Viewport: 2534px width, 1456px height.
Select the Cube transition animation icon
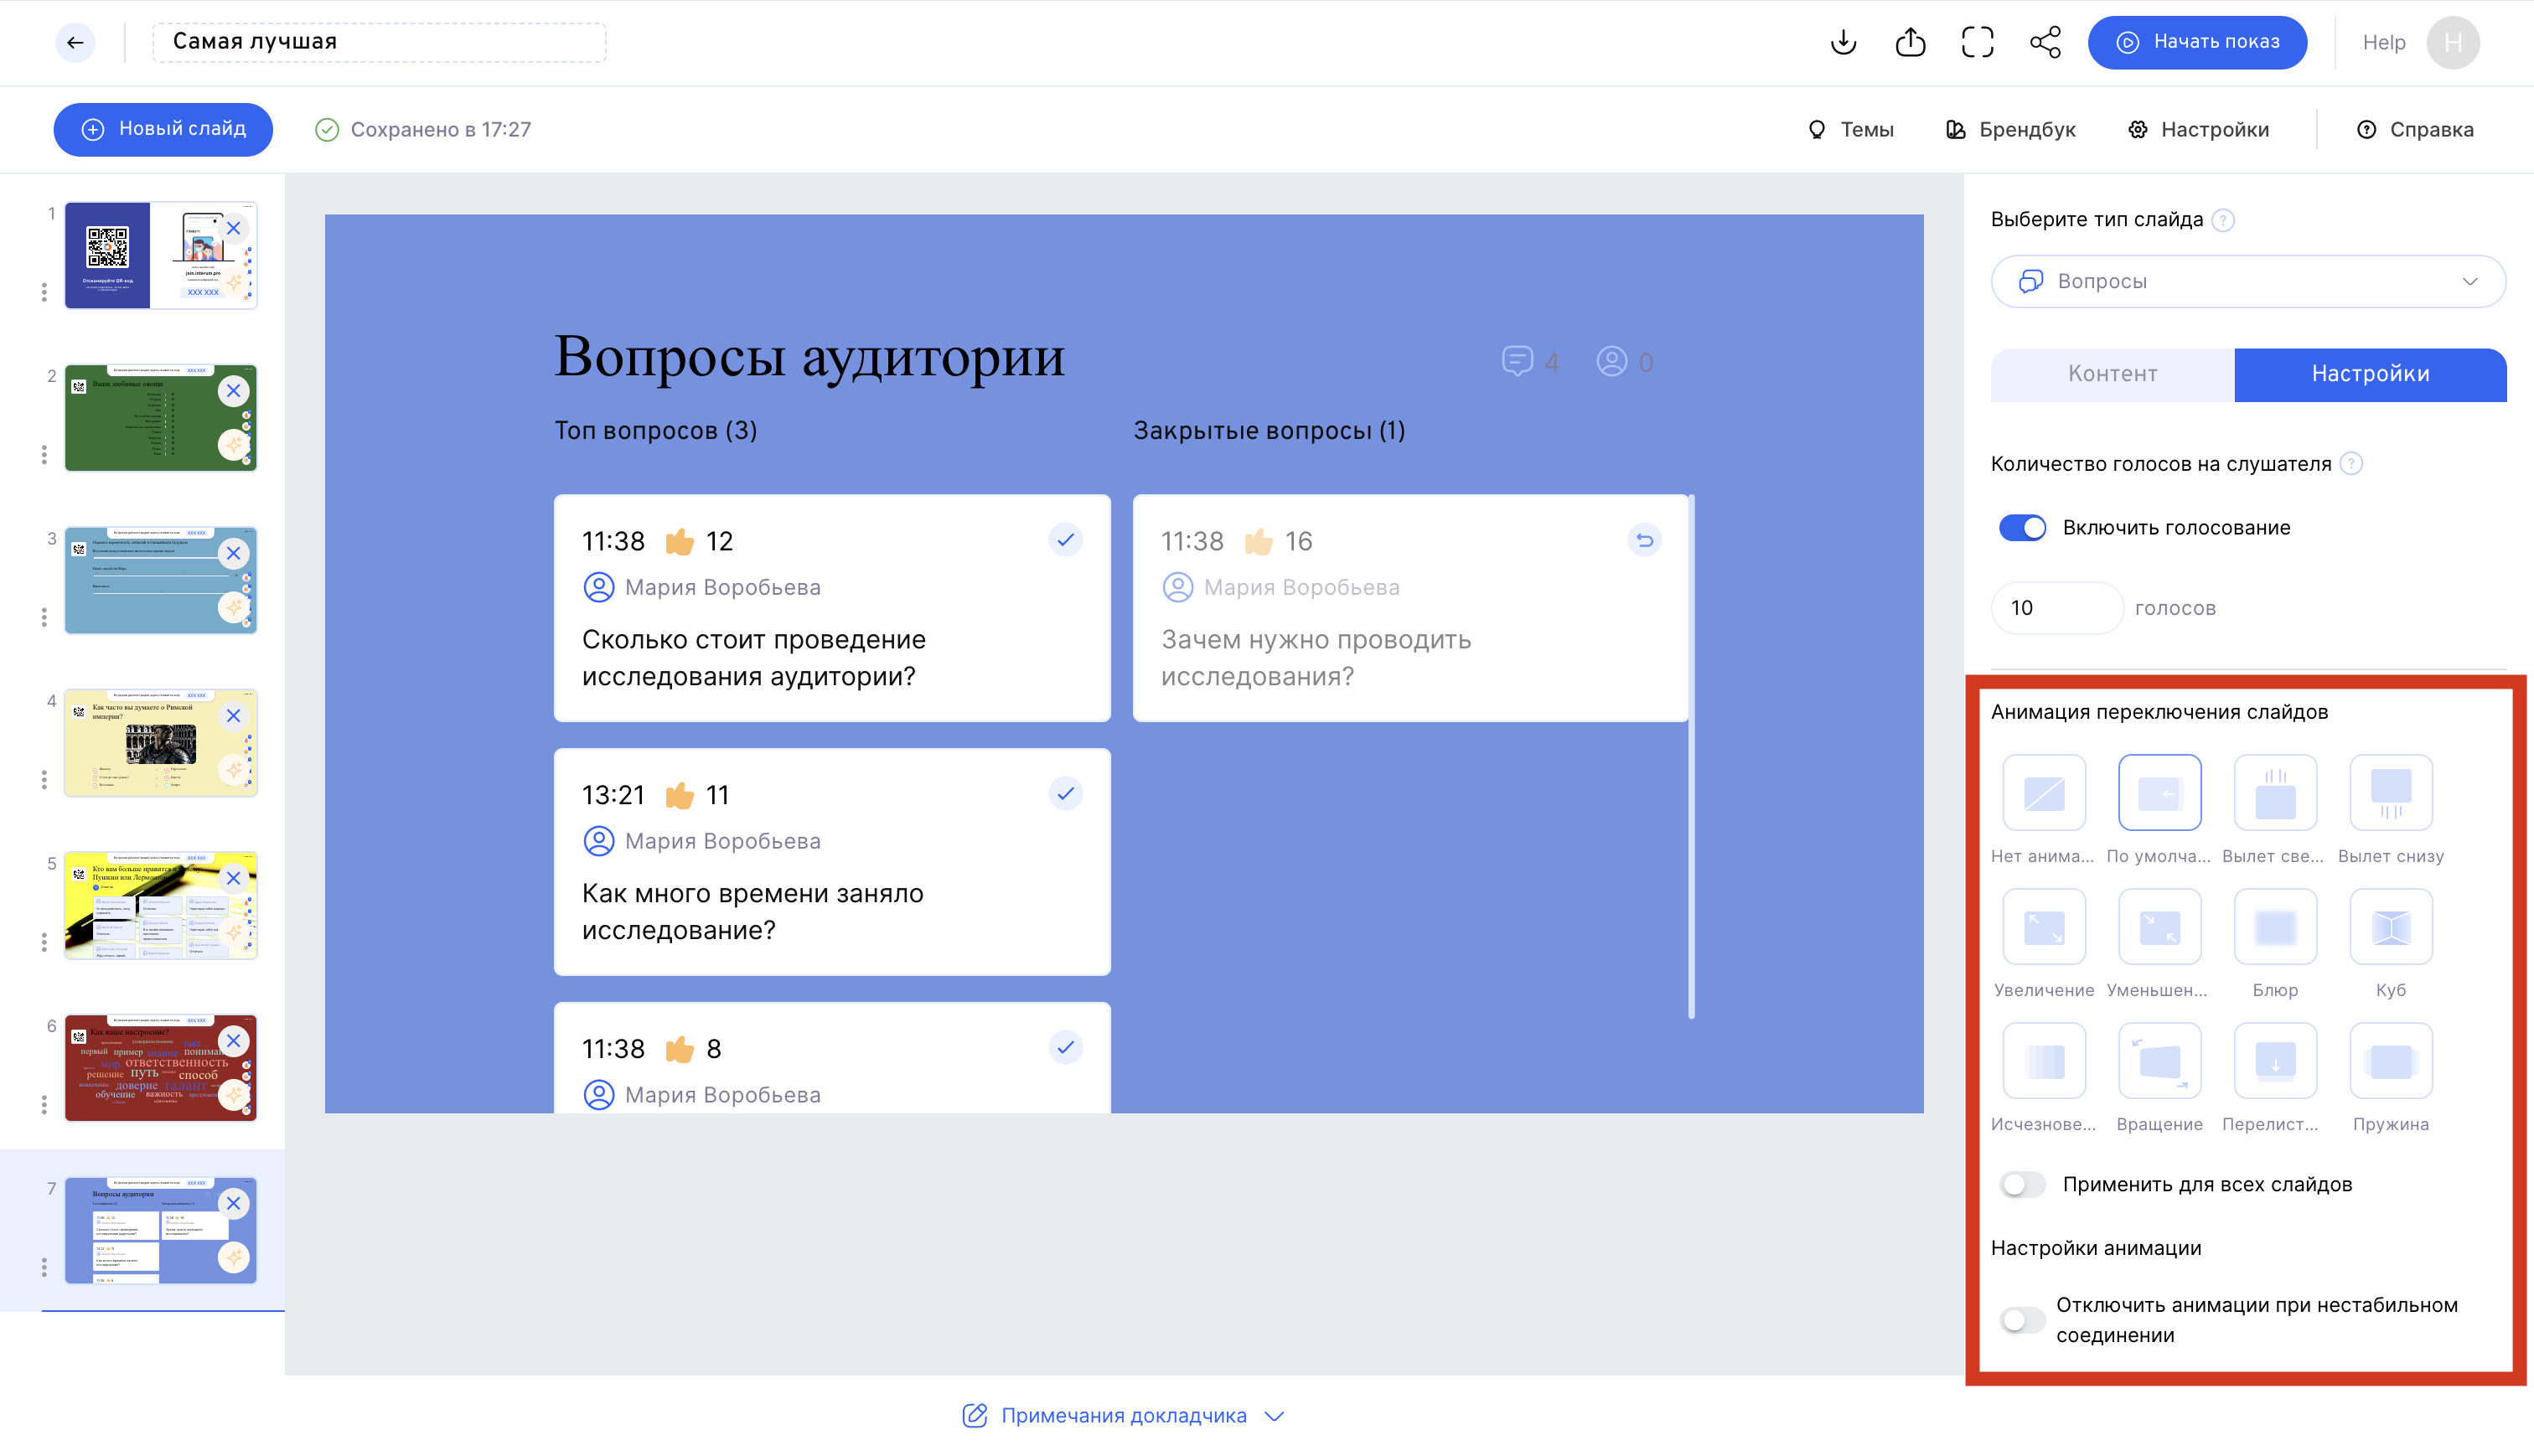(2390, 927)
